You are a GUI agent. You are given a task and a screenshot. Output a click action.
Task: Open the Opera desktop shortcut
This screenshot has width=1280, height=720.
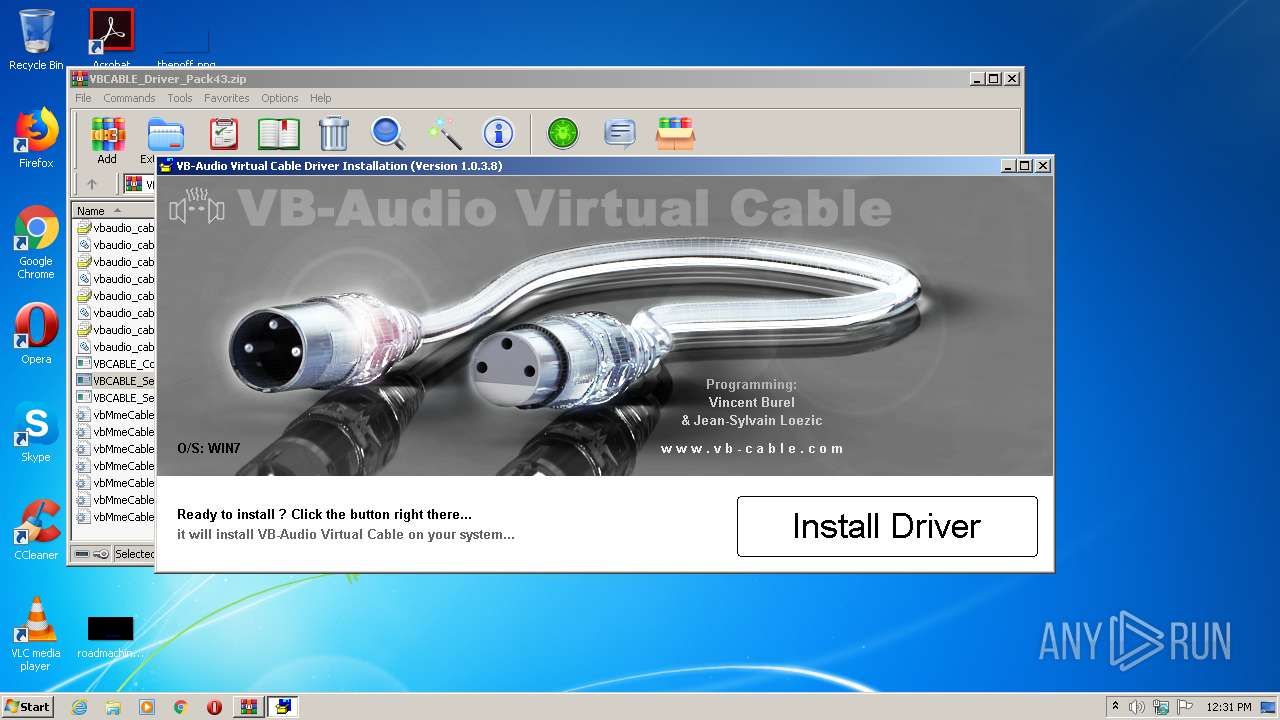(x=36, y=334)
